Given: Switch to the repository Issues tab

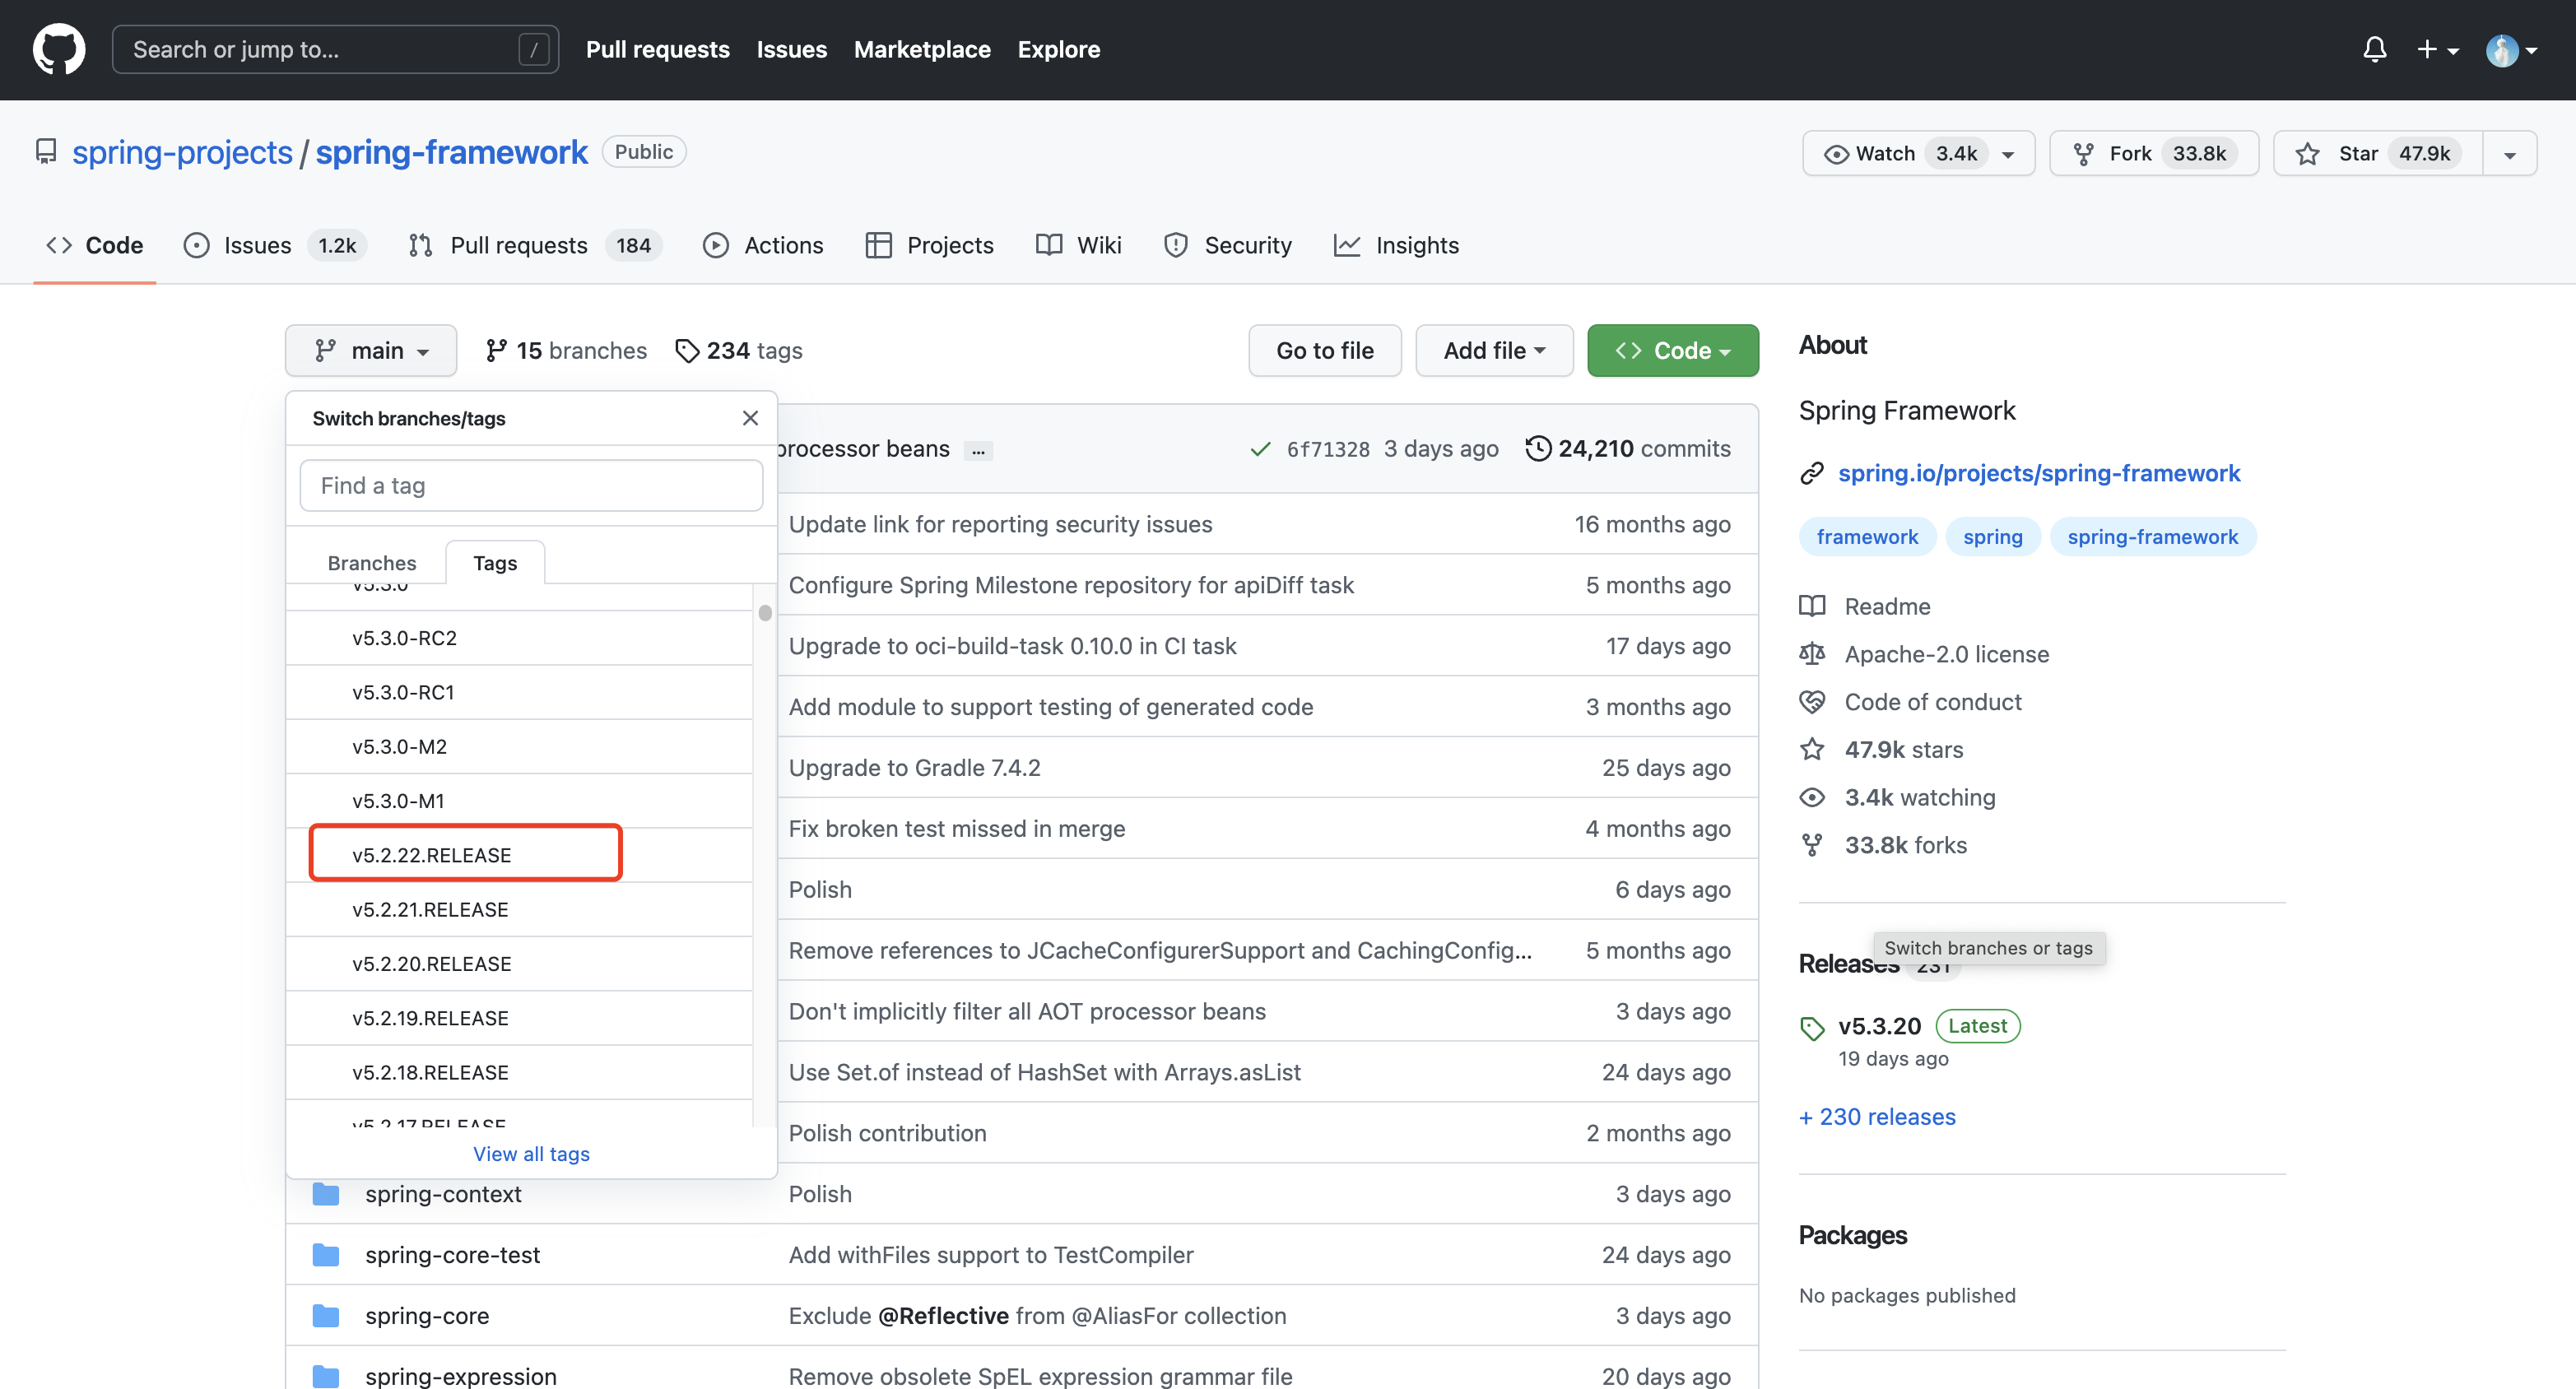Looking at the screenshot, I should 275,245.
